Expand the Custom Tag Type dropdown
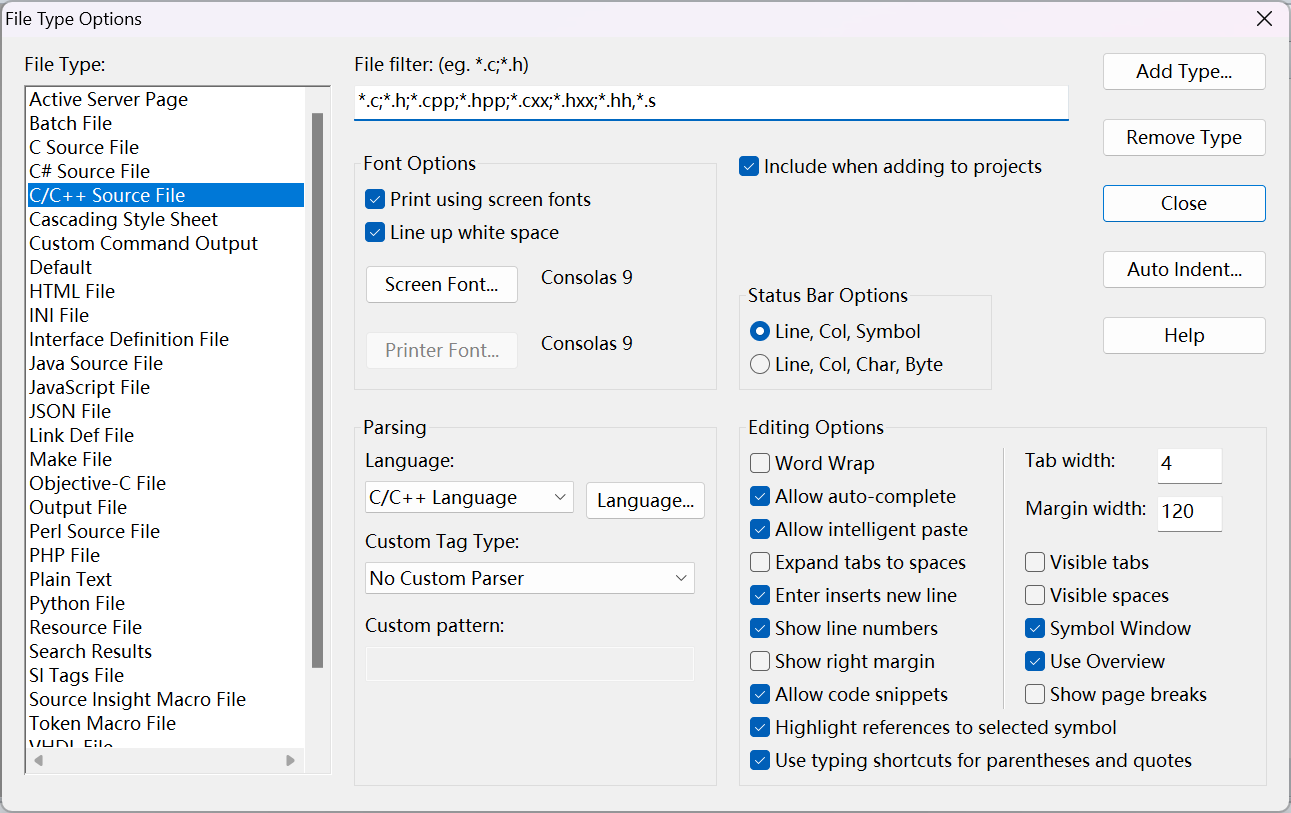The height and width of the screenshot is (813, 1291). (x=529, y=578)
